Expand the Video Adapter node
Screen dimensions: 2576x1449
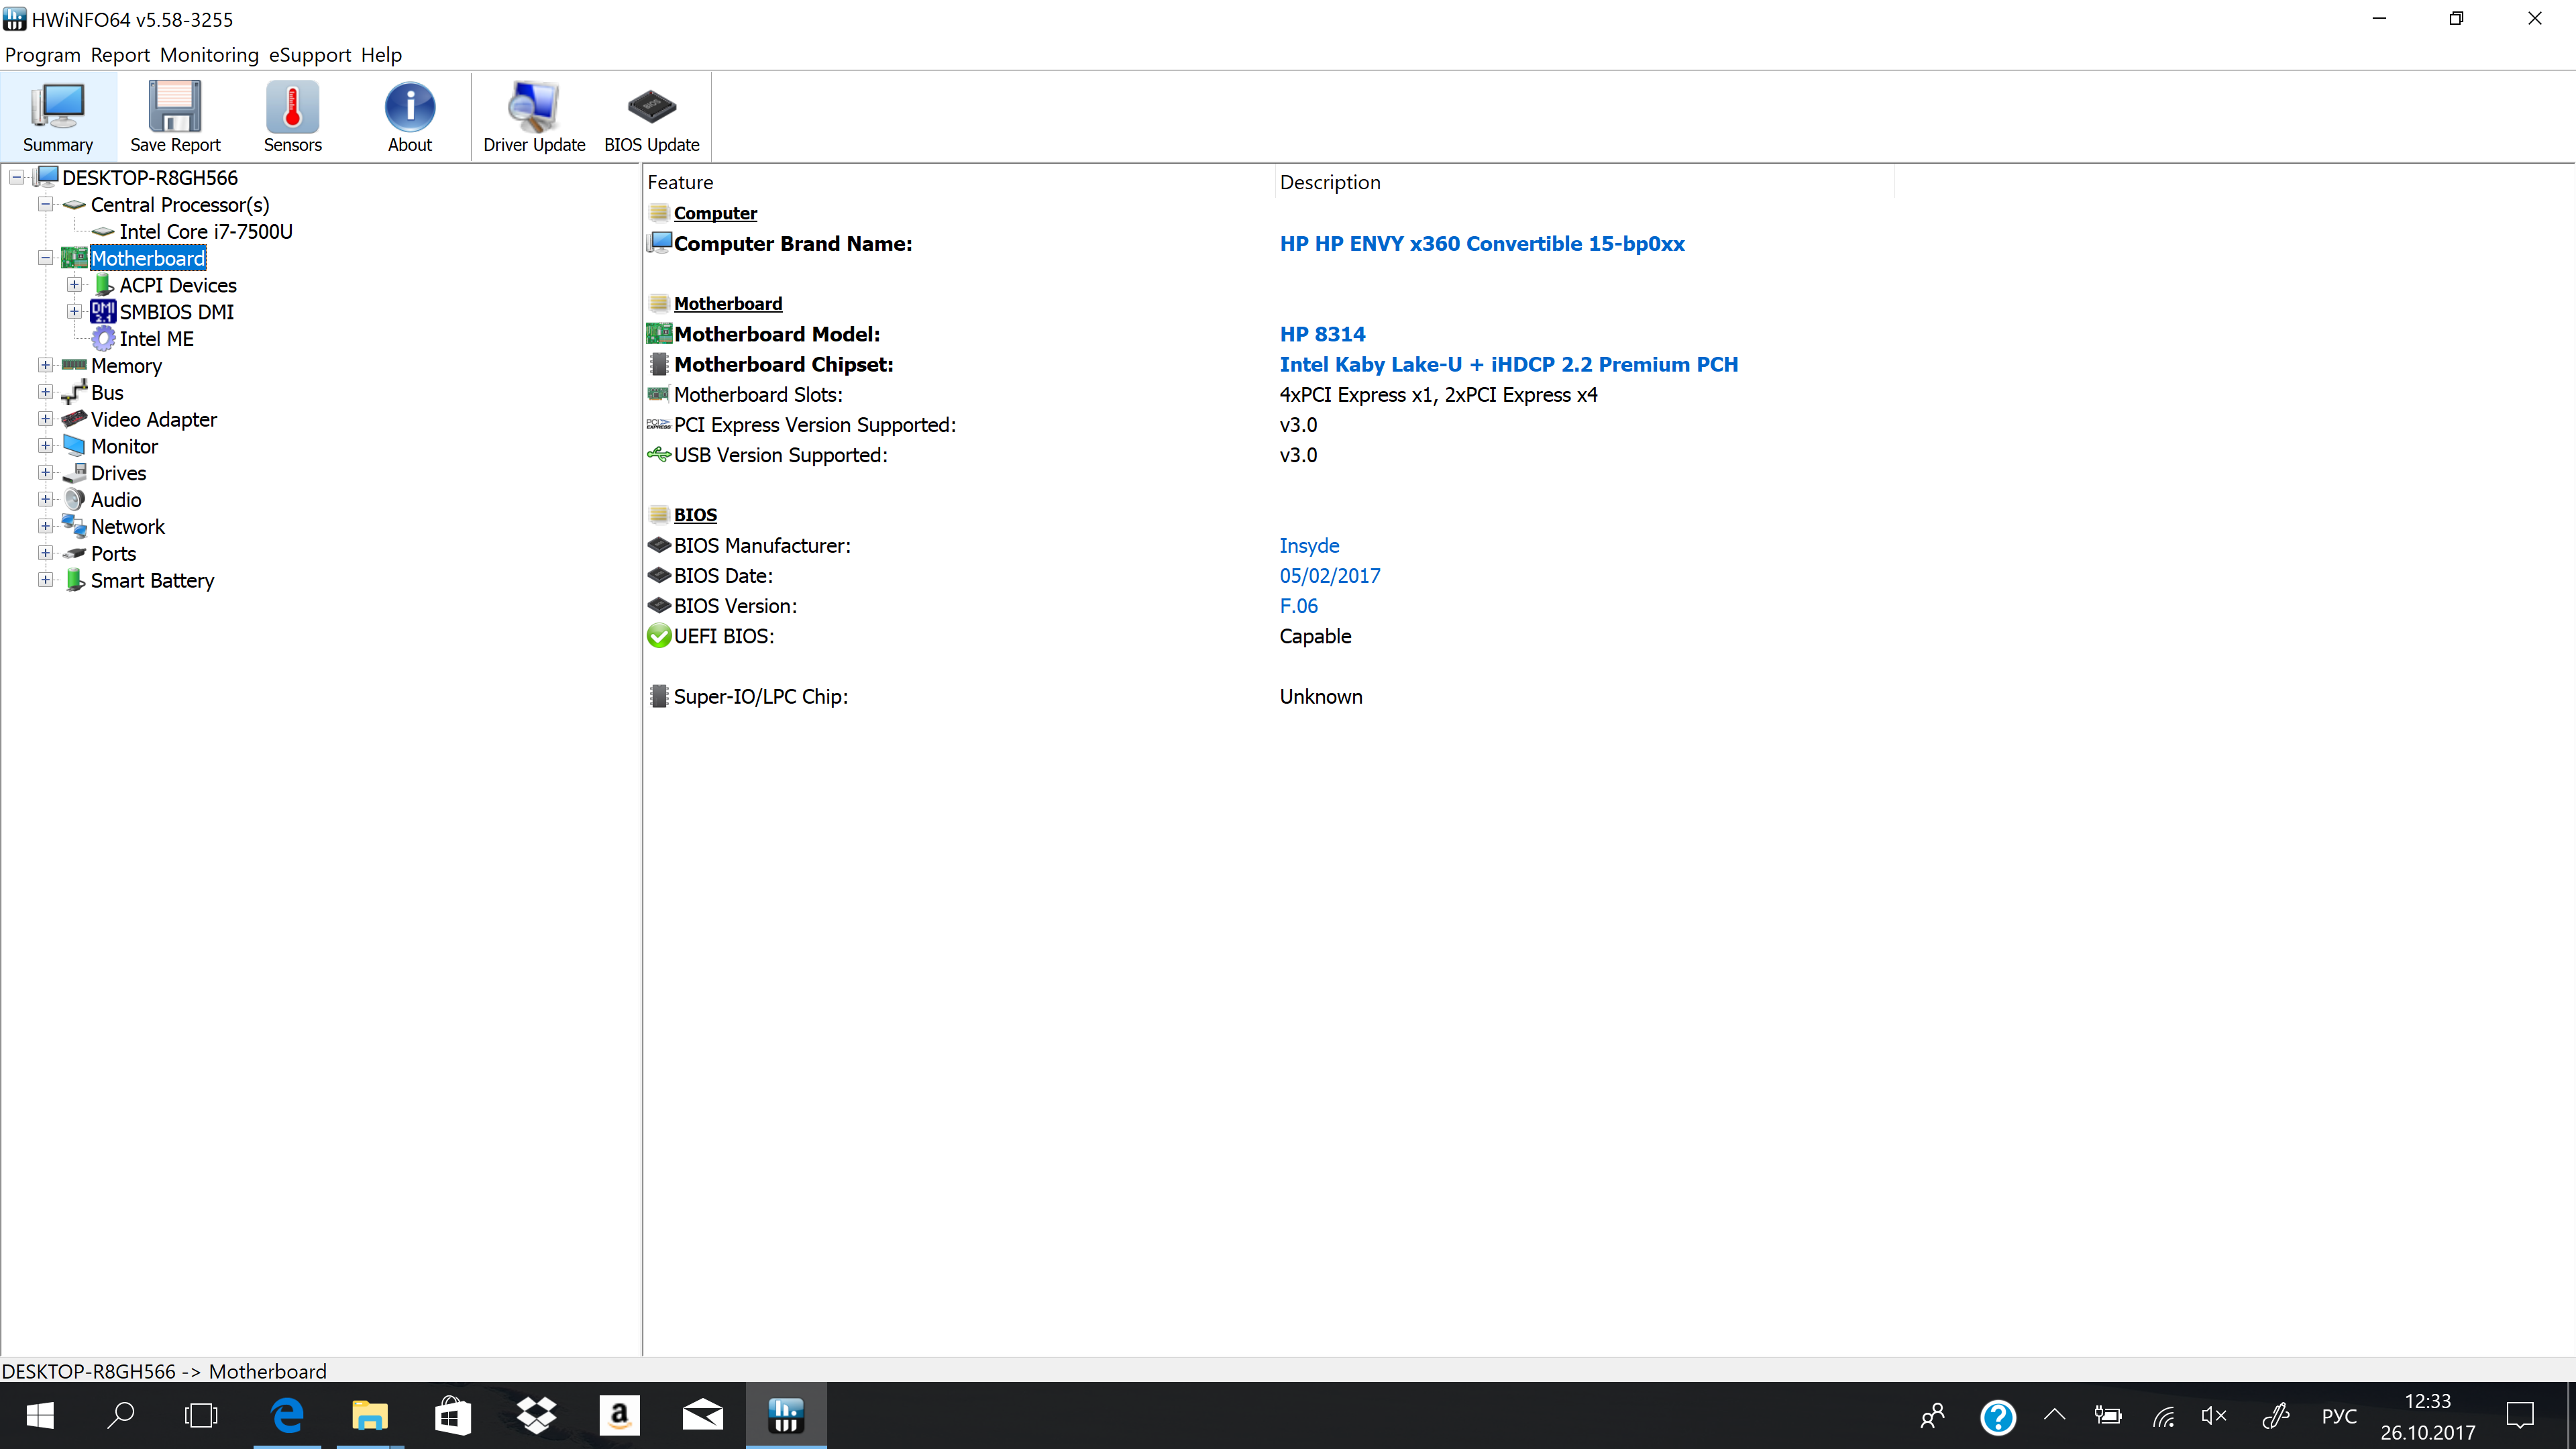click(x=45, y=419)
